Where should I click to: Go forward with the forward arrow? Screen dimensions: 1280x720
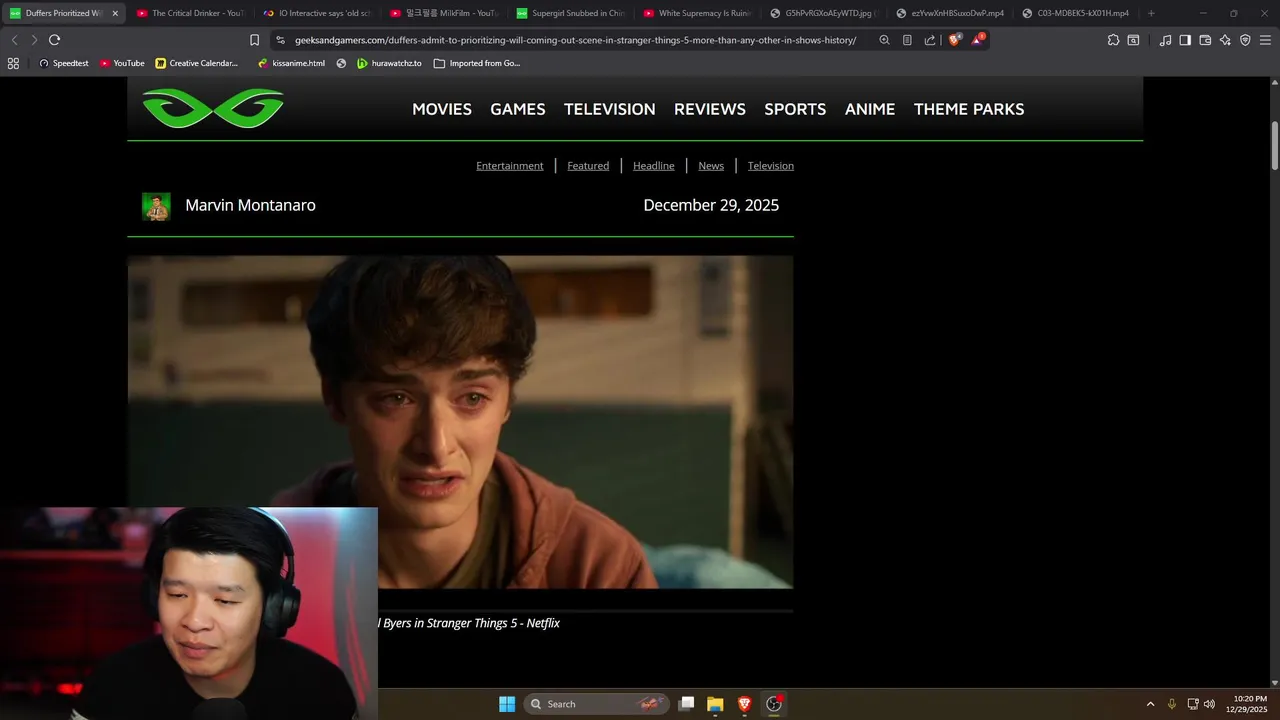click(x=34, y=40)
